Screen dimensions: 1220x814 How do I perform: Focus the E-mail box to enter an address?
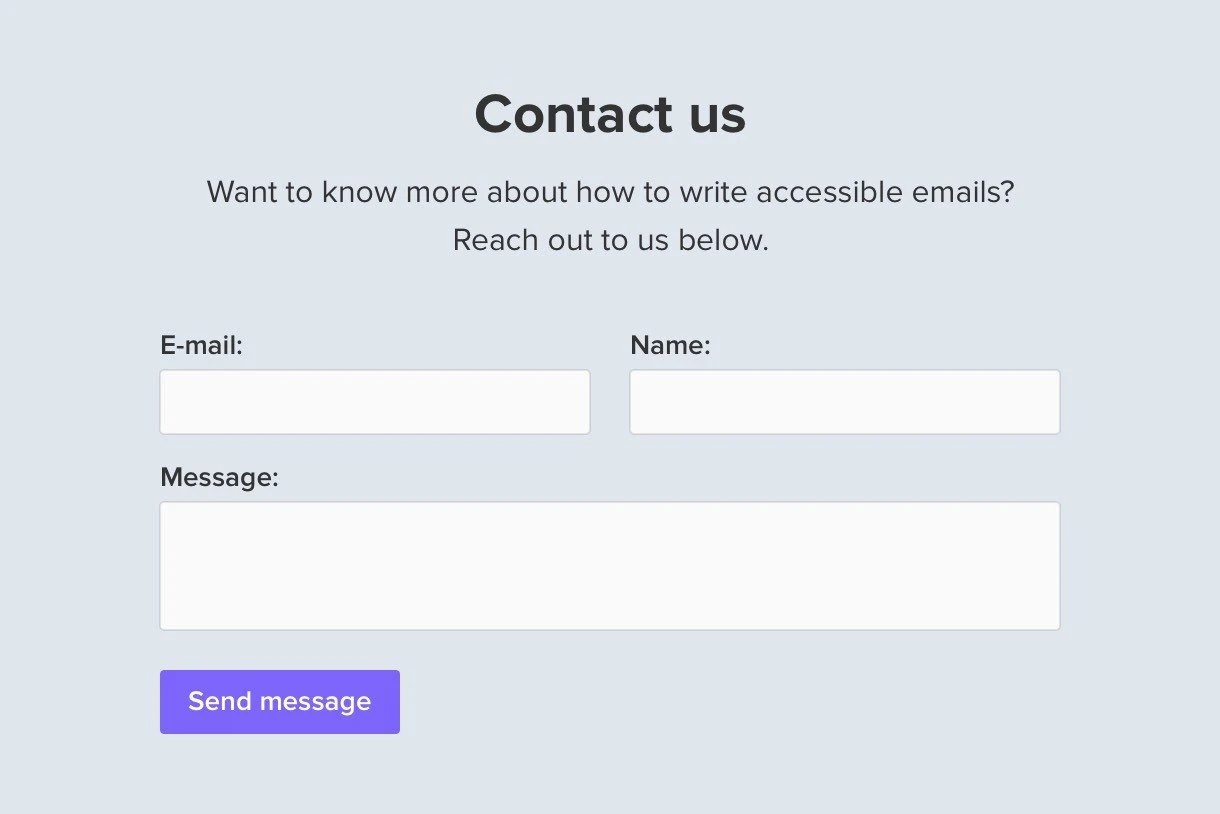tap(374, 401)
